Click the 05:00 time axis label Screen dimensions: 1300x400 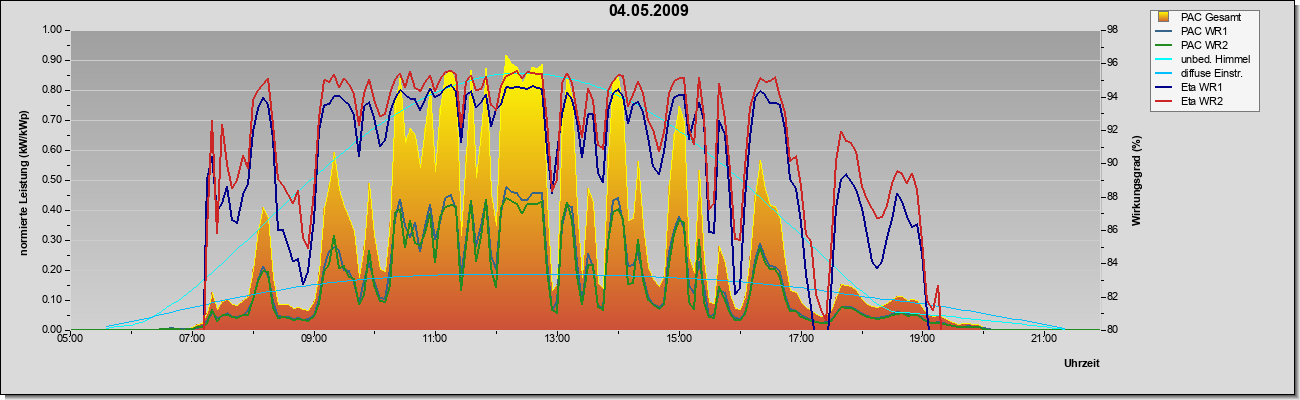click(70, 338)
